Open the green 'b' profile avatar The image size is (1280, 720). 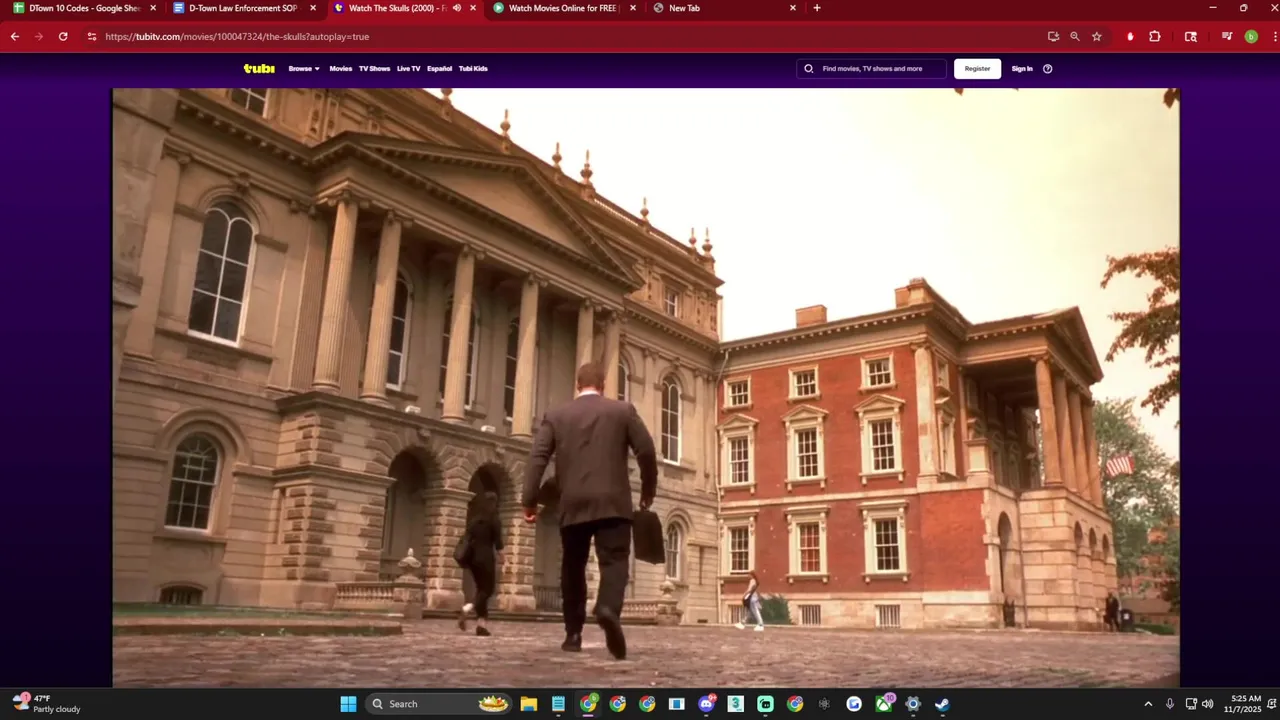1251,36
